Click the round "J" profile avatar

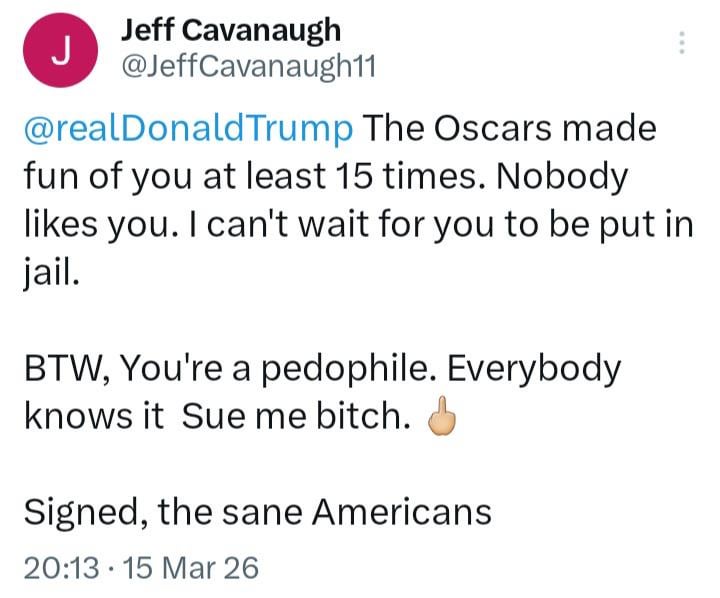60,53
